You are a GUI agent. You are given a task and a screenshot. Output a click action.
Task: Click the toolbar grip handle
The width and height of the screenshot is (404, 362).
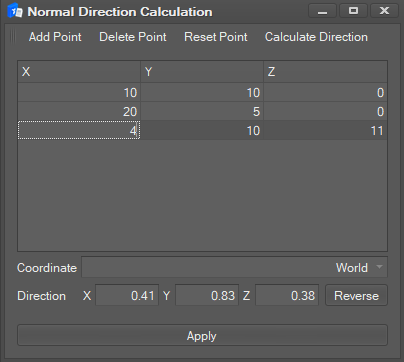point(13,37)
